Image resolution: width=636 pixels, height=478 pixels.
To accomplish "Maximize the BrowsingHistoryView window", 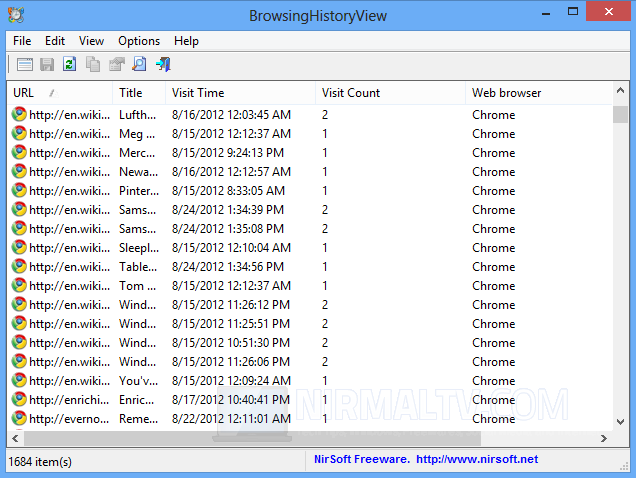I will pyautogui.click(x=573, y=12).
